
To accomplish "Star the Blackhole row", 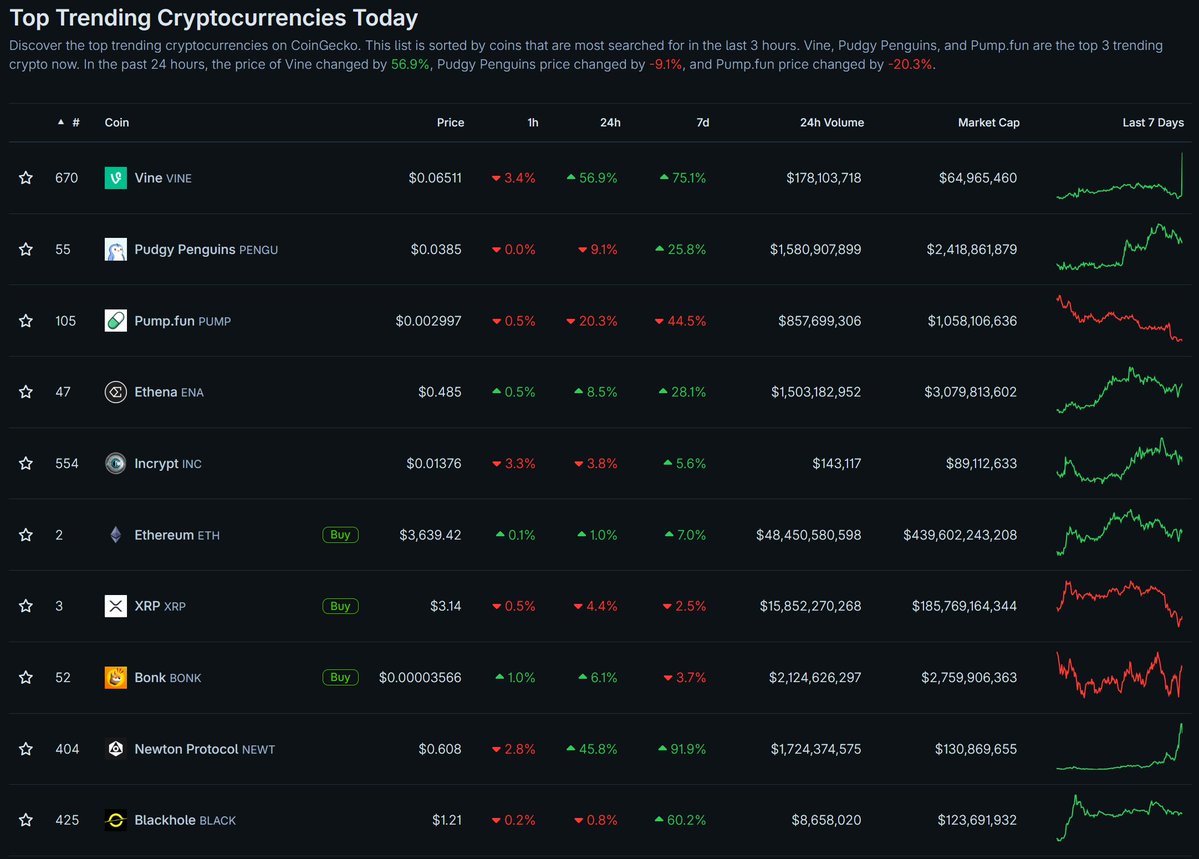I will [26, 820].
